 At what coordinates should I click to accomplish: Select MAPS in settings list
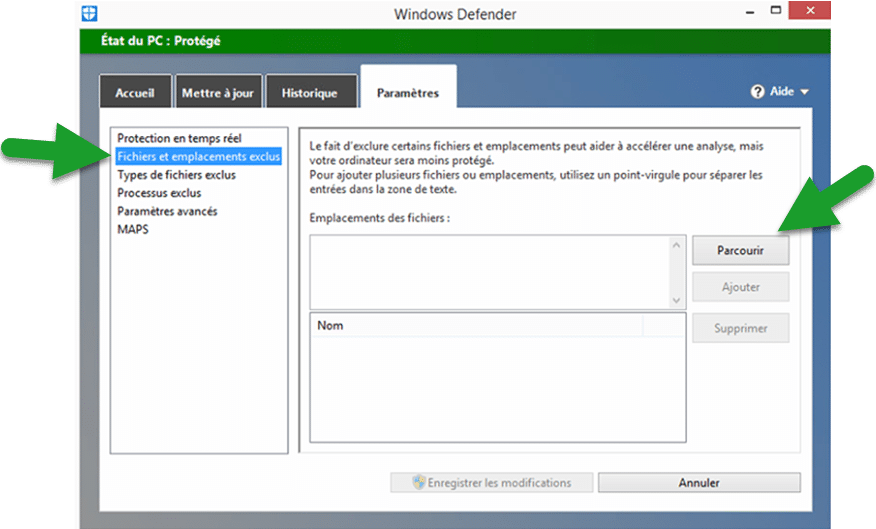(x=133, y=230)
